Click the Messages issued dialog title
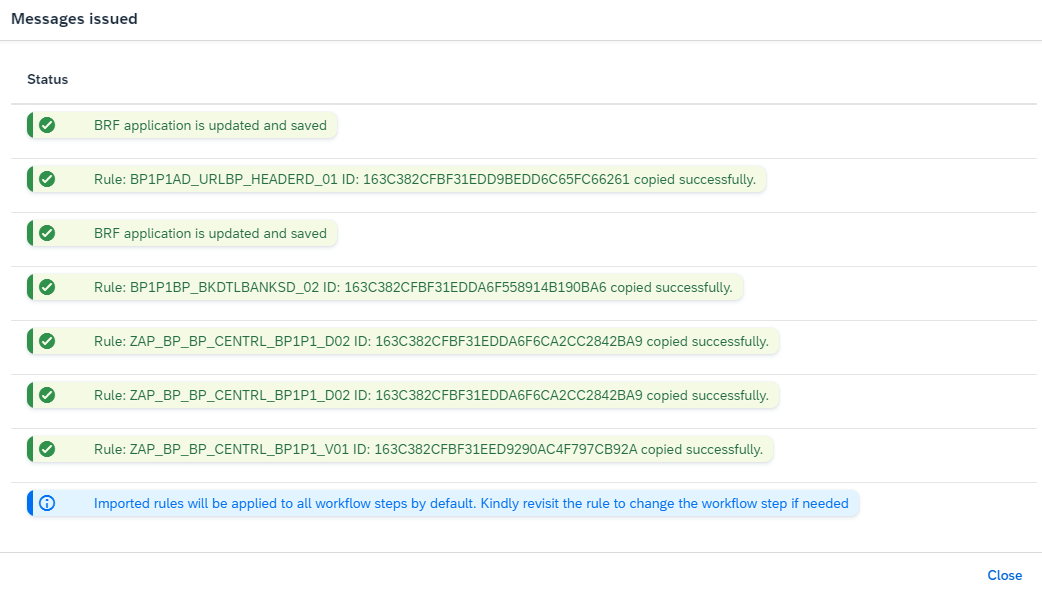Image resolution: width=1042 pixels, height=589 pixels. click(74, 19)
